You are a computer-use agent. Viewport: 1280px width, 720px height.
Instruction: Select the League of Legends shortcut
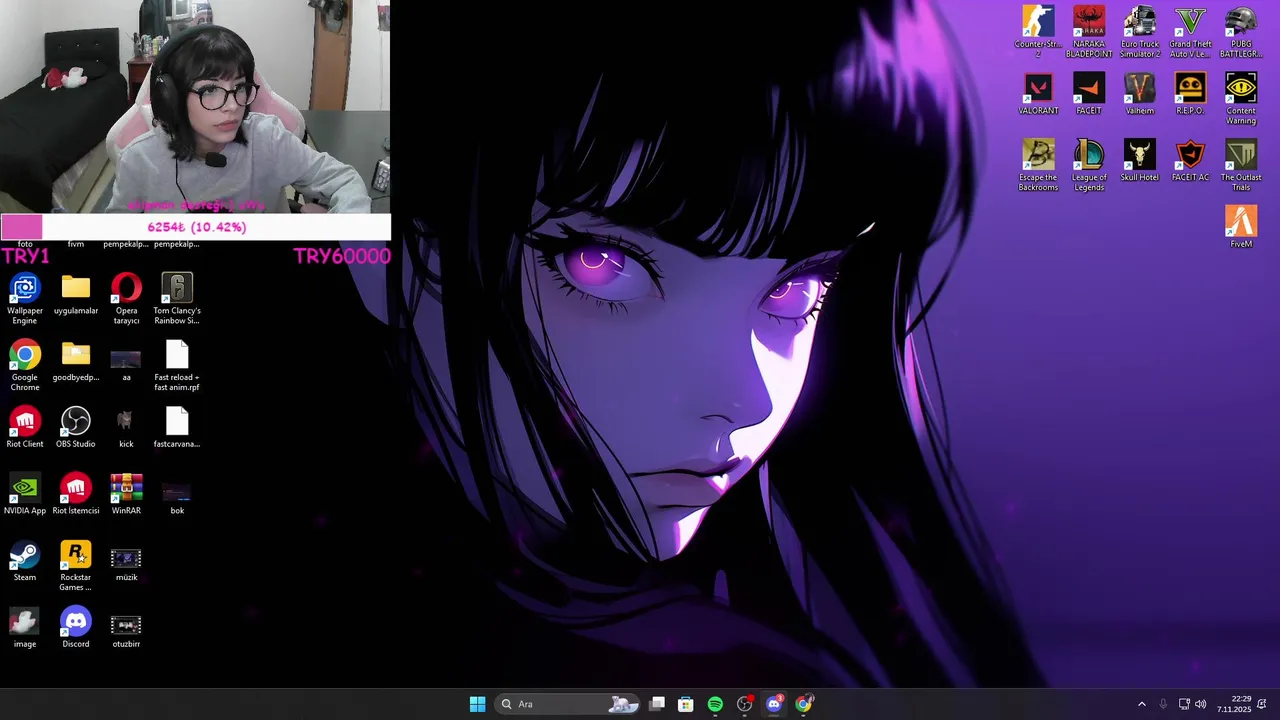pos(1089,166)
